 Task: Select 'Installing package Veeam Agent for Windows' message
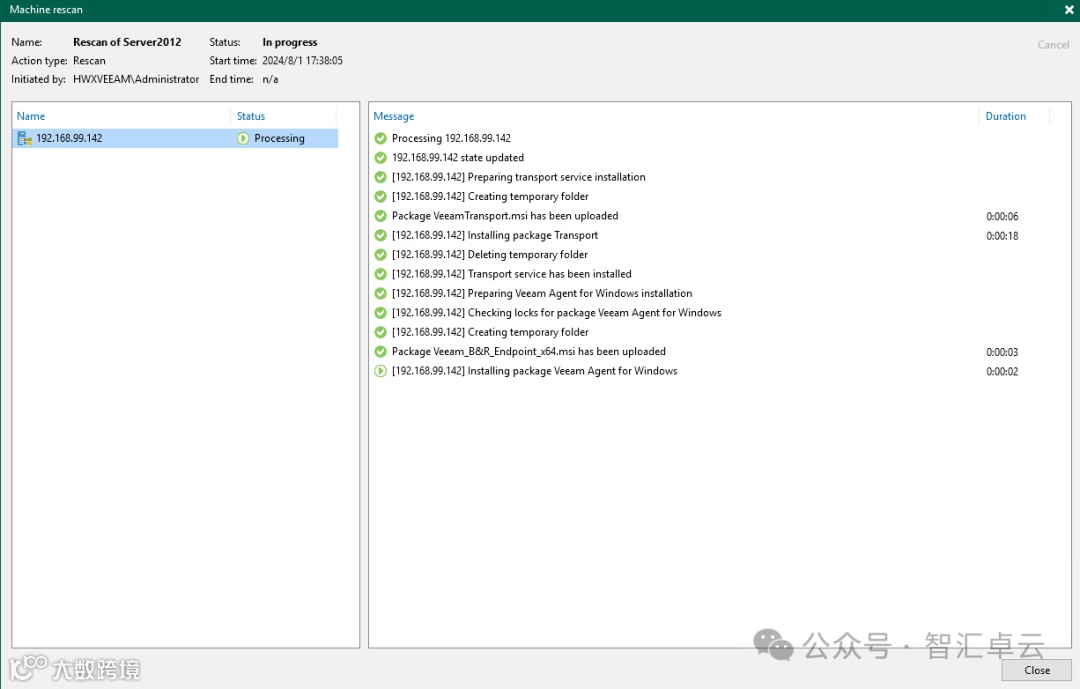534,371
